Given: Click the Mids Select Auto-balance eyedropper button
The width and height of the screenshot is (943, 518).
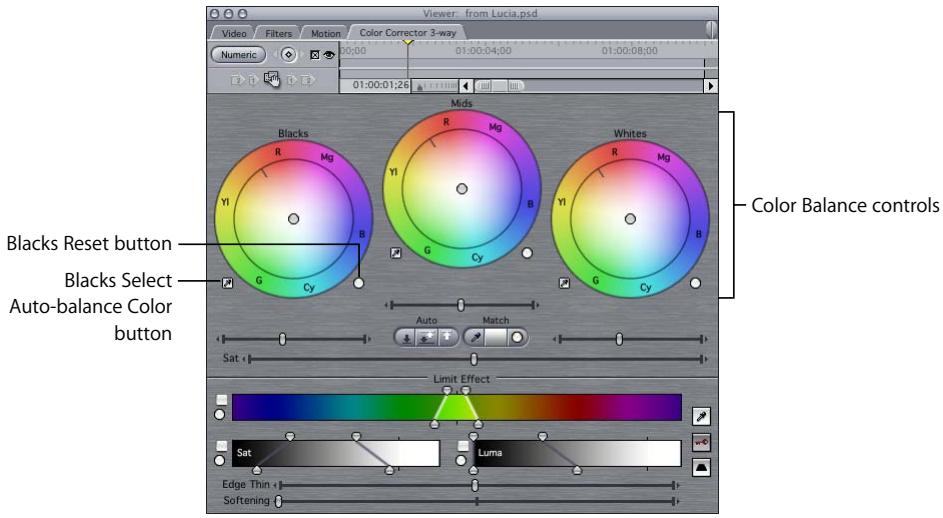Looking at the screenshot, I should pos(396,253).
